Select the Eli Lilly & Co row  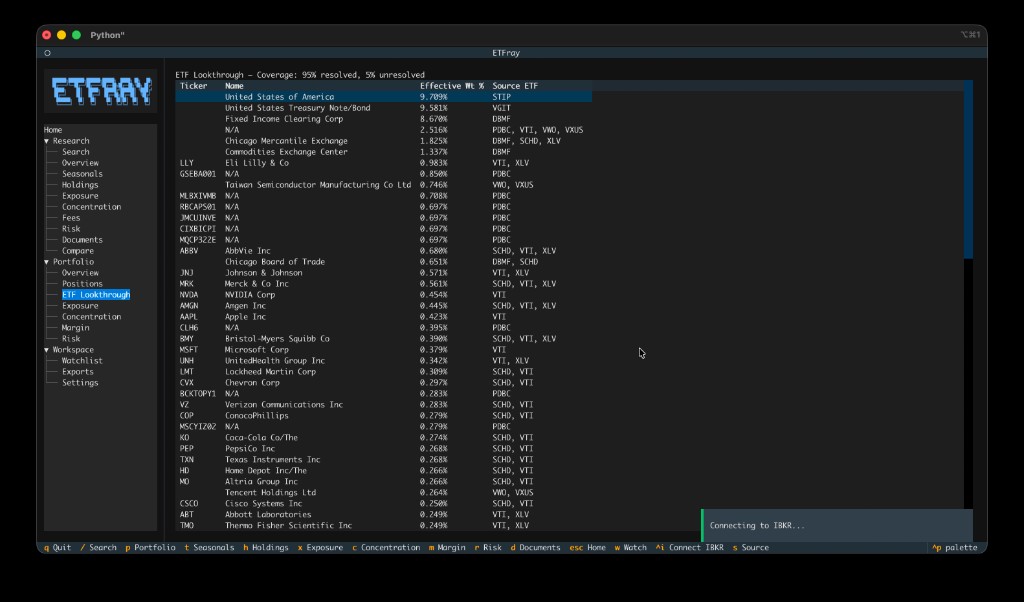point(383,163)
